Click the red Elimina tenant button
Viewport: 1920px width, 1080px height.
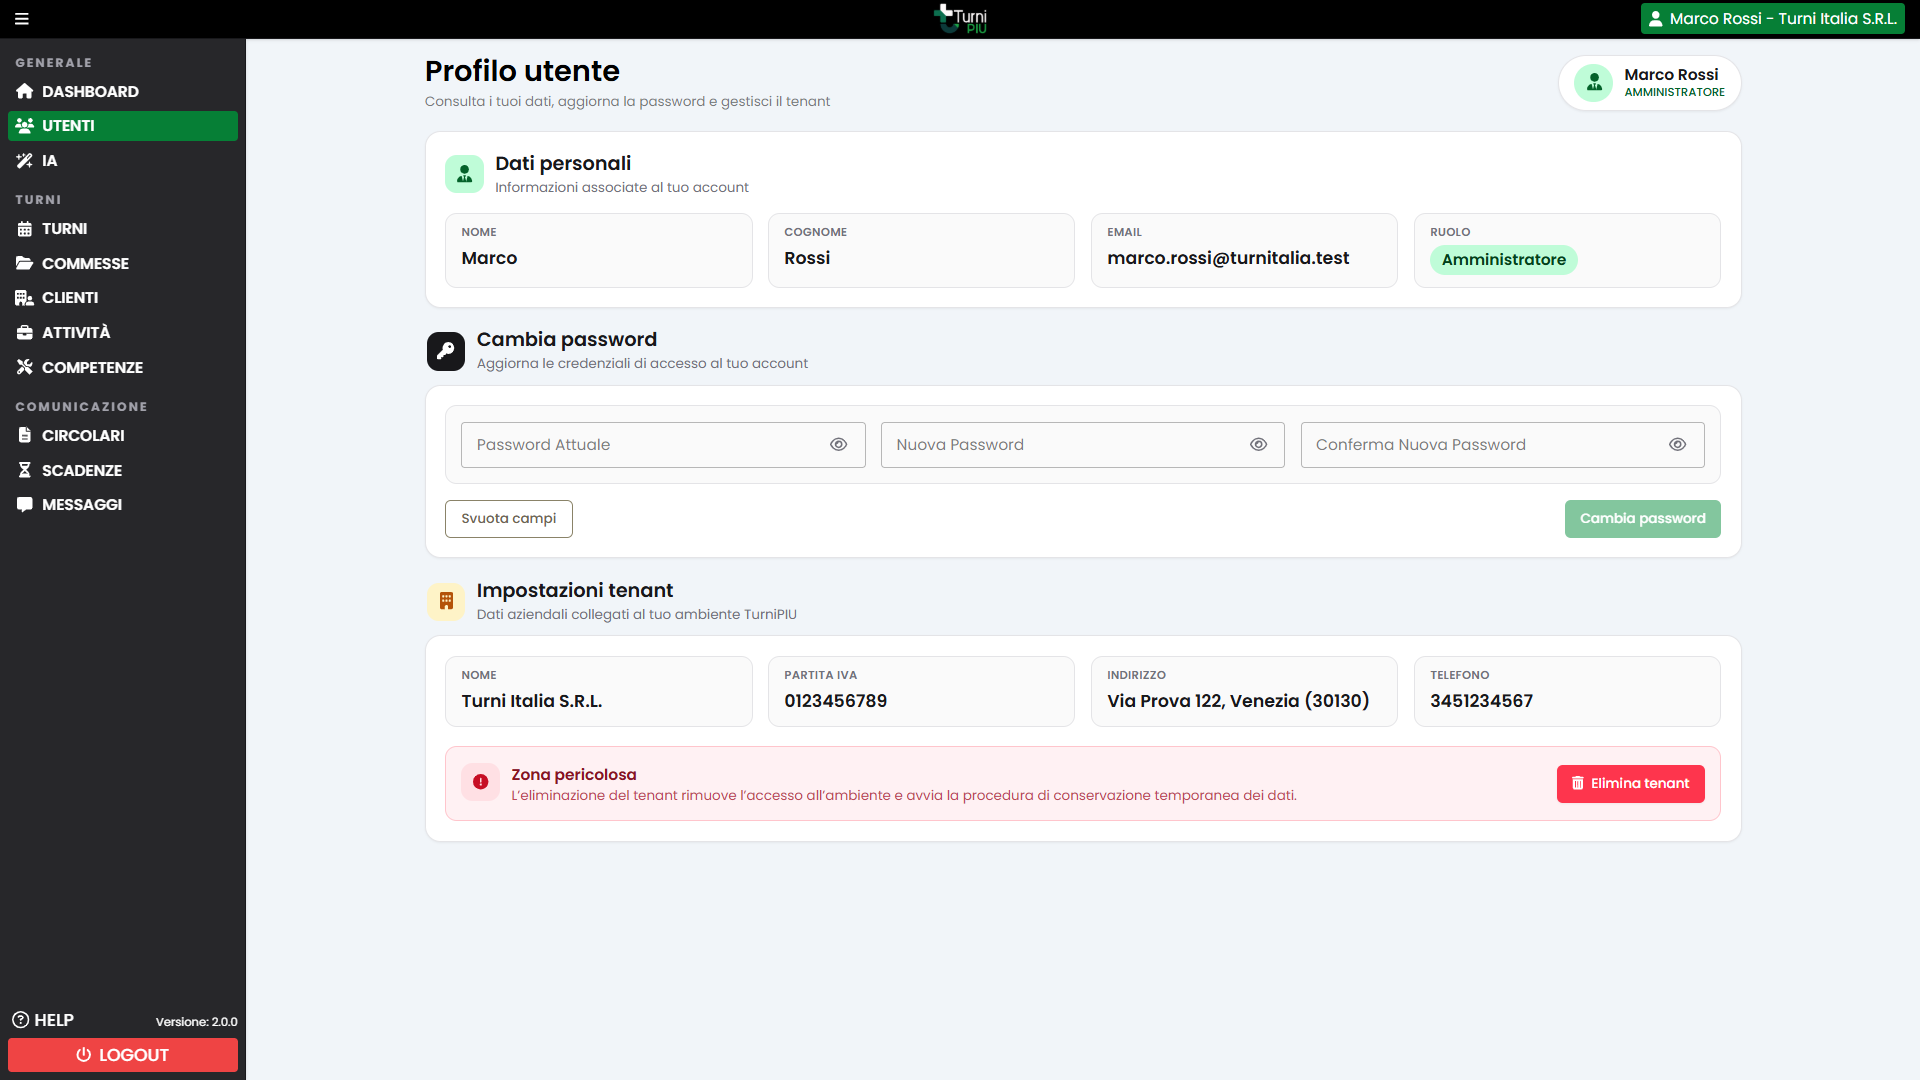click(x=1630, y=784)
